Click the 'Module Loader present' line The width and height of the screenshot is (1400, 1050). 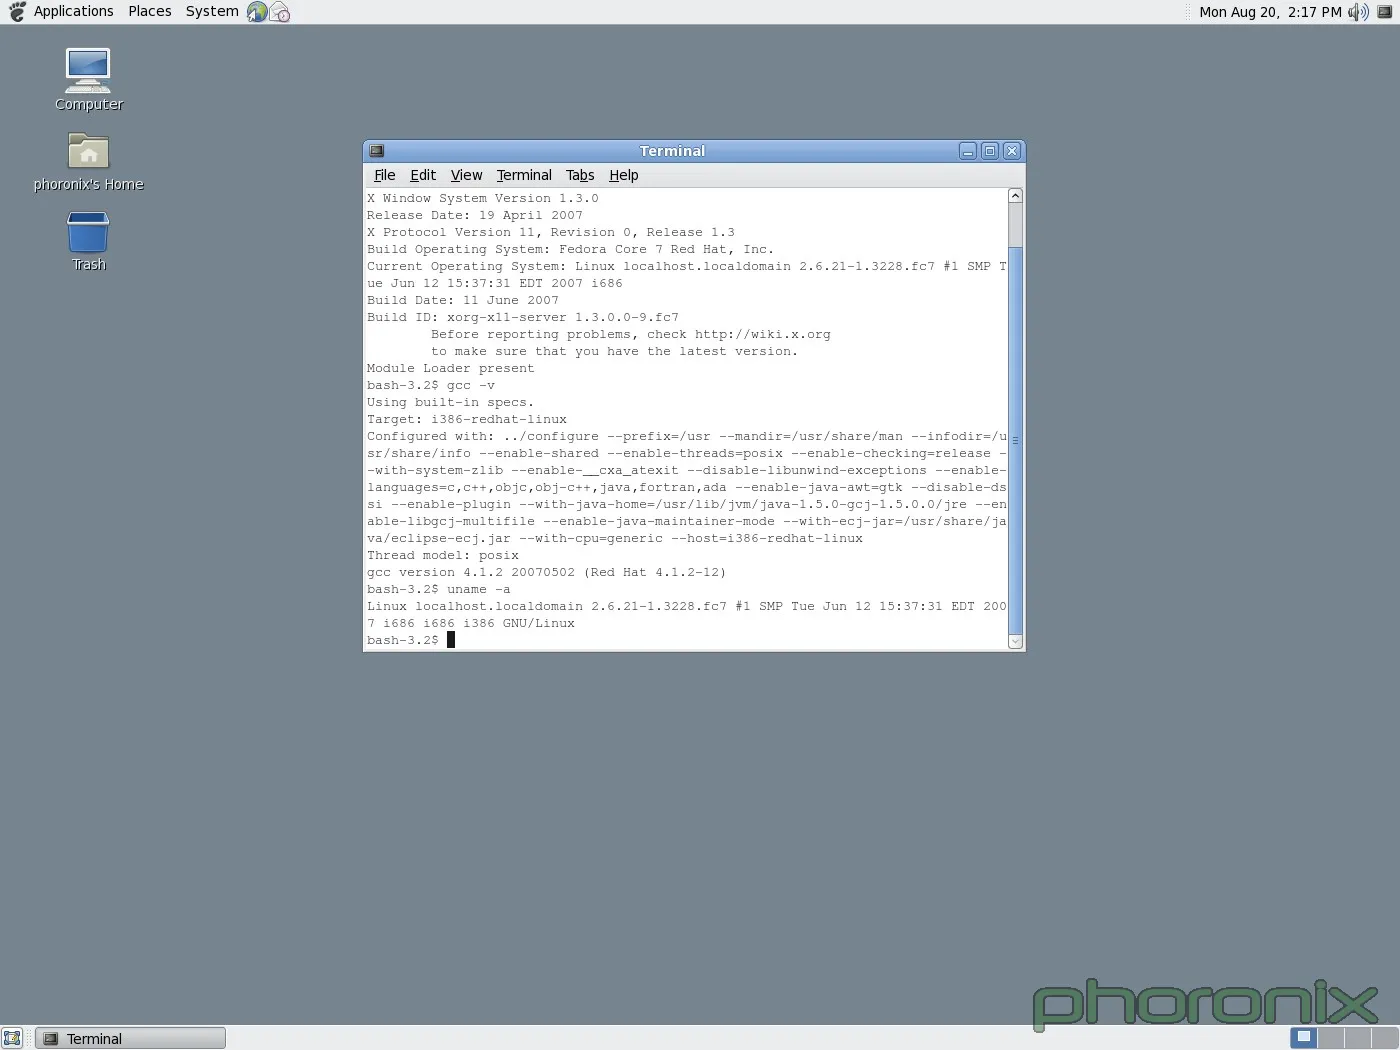click(x=451, y=369)
